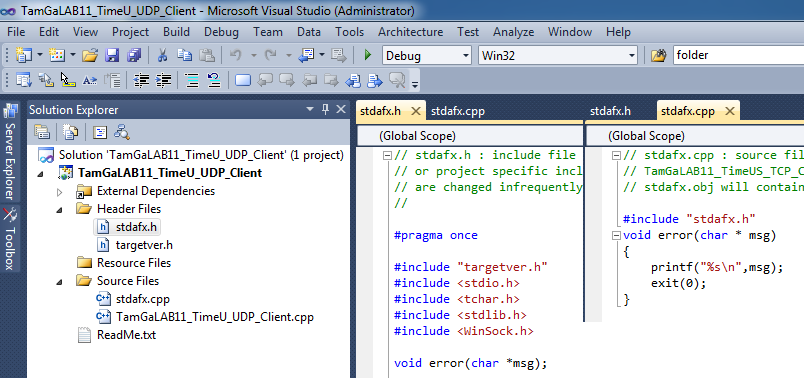Click the Display Parameter Info icon
804x378 pixels.
click(x=46, y=80)
